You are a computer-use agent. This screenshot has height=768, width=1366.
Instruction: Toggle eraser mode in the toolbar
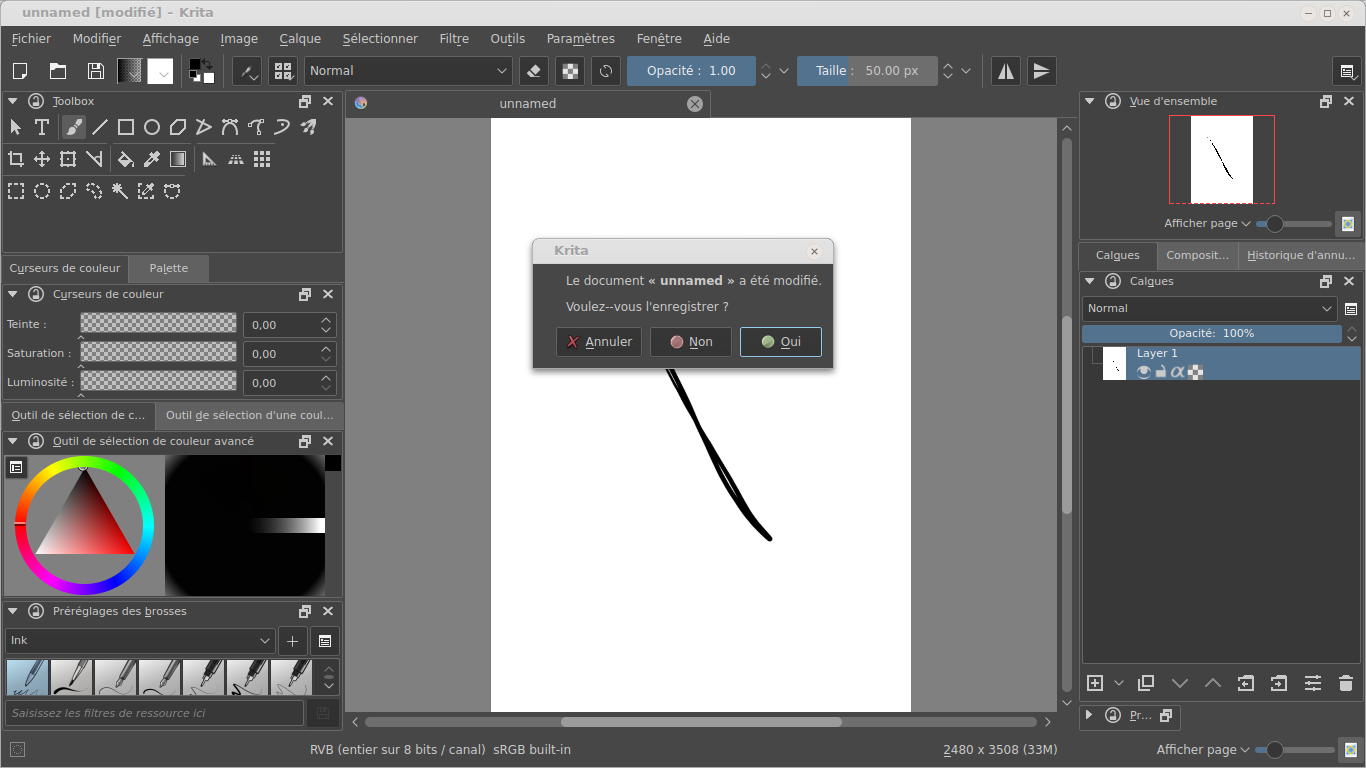pos(534,71)
